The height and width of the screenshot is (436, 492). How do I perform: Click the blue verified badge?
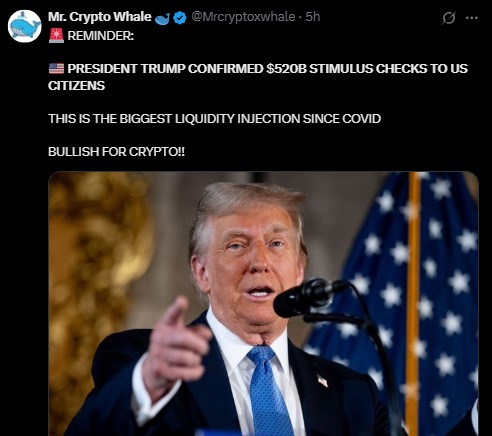point(180,18)
